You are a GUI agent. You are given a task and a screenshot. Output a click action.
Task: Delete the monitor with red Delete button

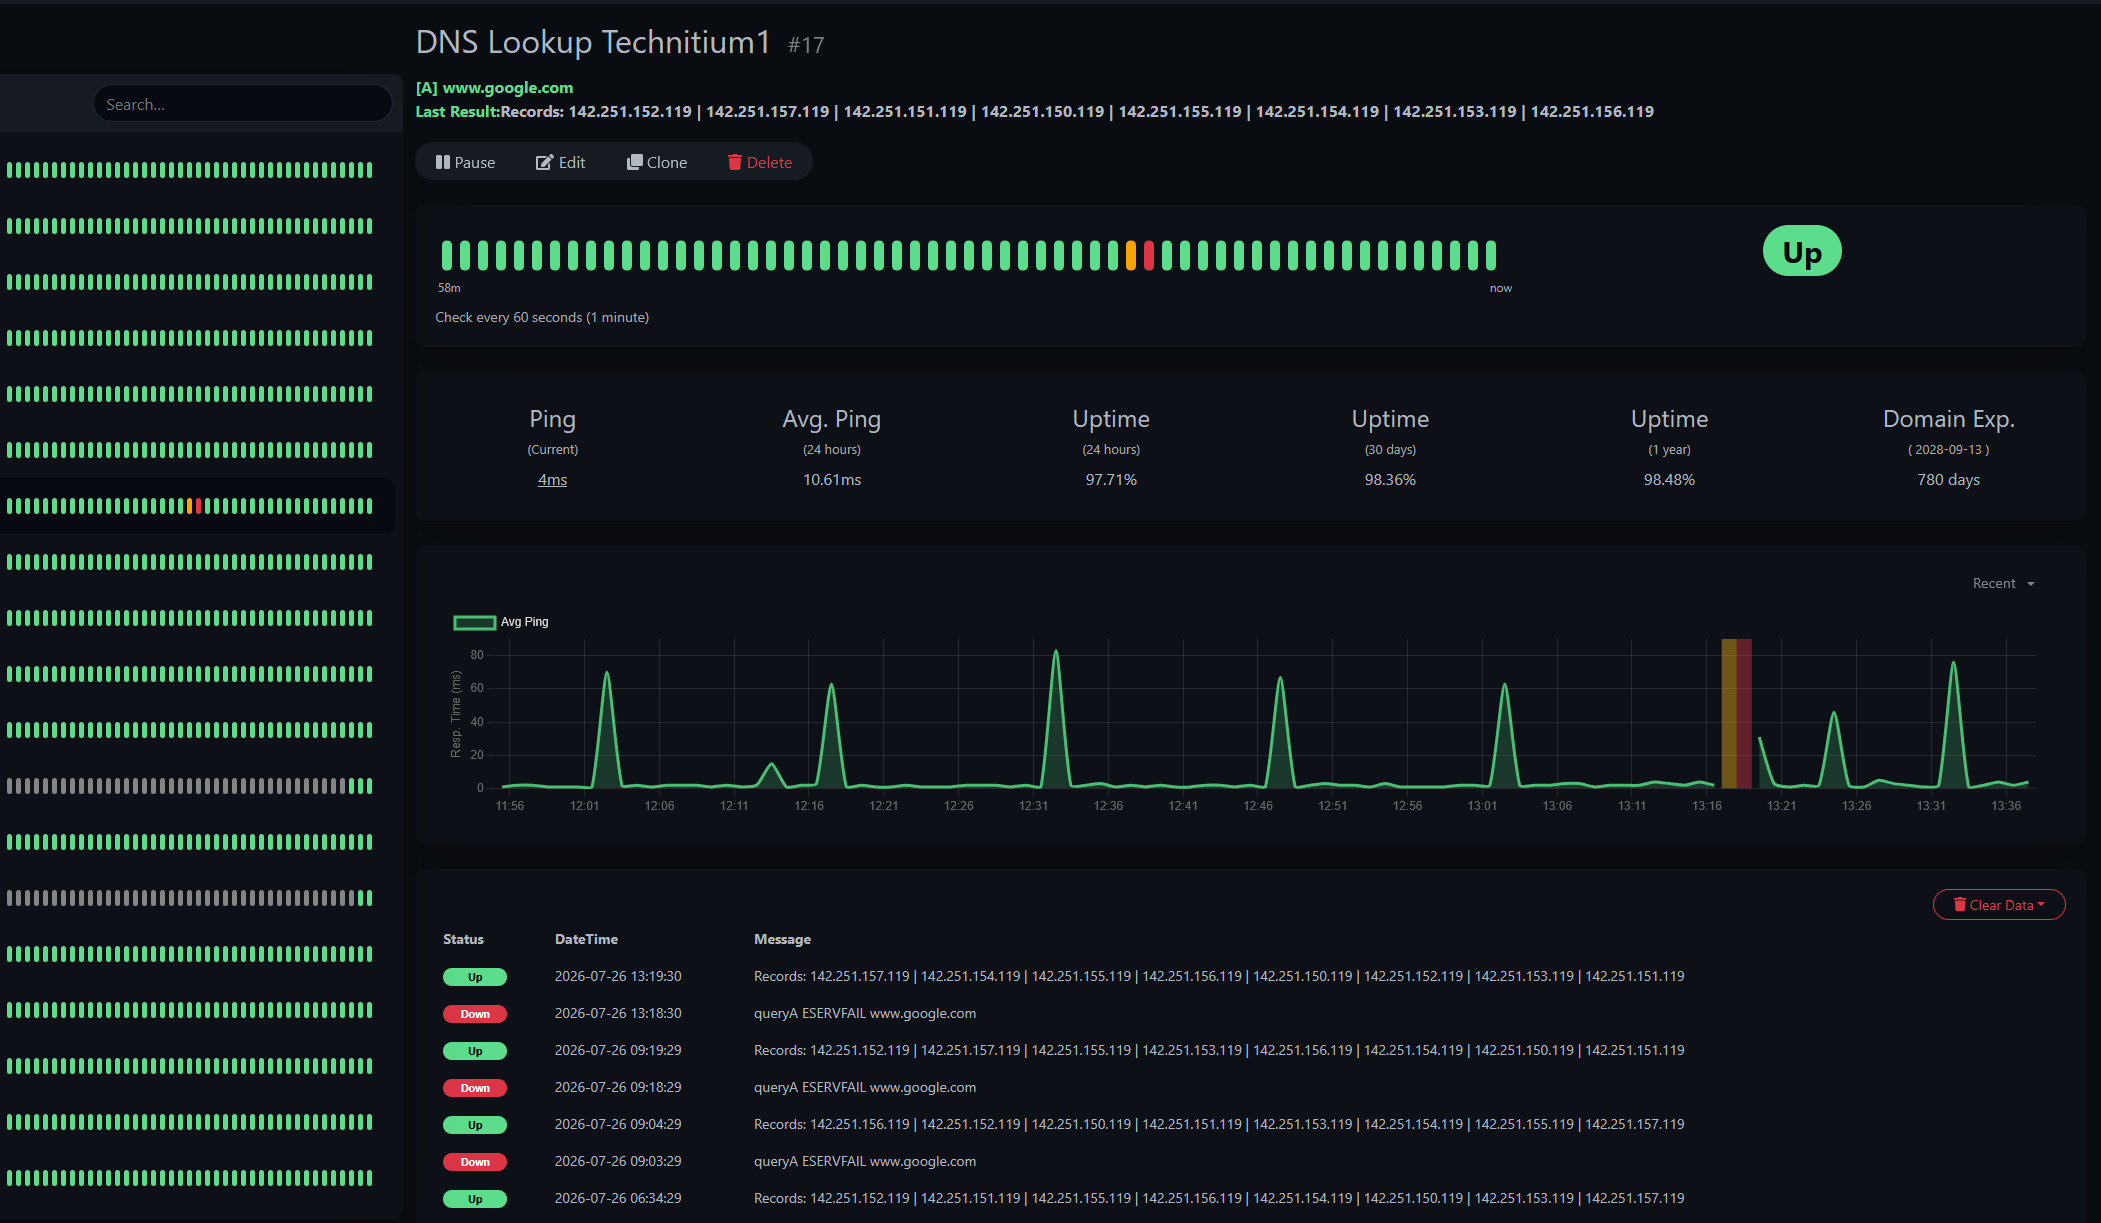coord(760,162)
